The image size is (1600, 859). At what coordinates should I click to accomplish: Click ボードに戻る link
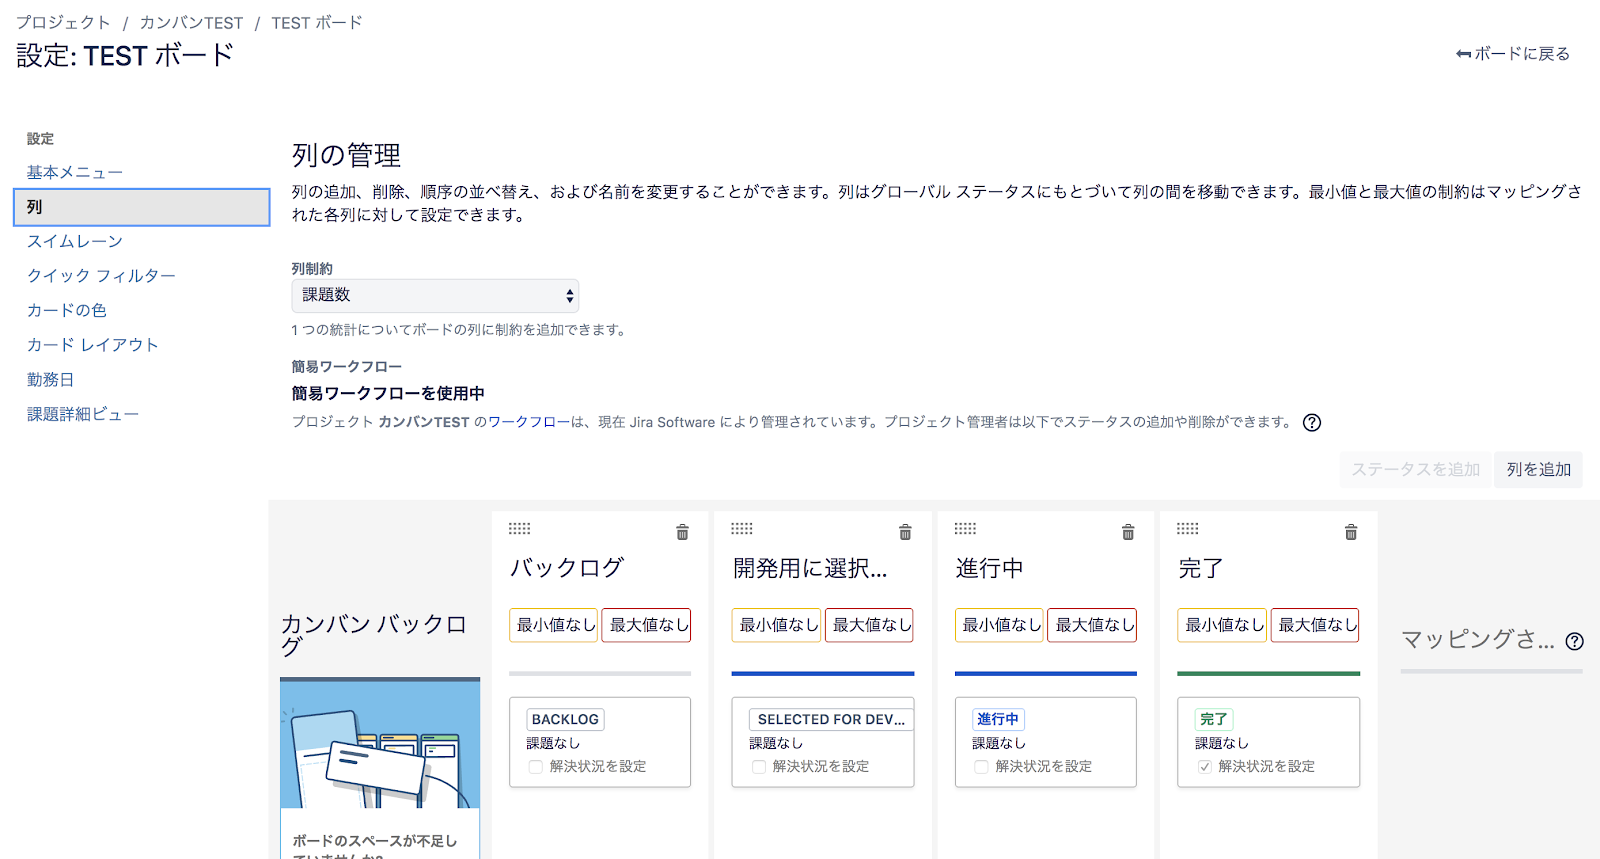tap(1513, 54)
